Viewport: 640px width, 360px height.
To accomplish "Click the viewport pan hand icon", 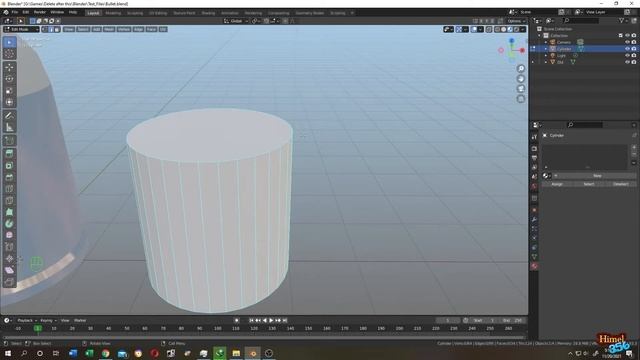I will [521, 79].
